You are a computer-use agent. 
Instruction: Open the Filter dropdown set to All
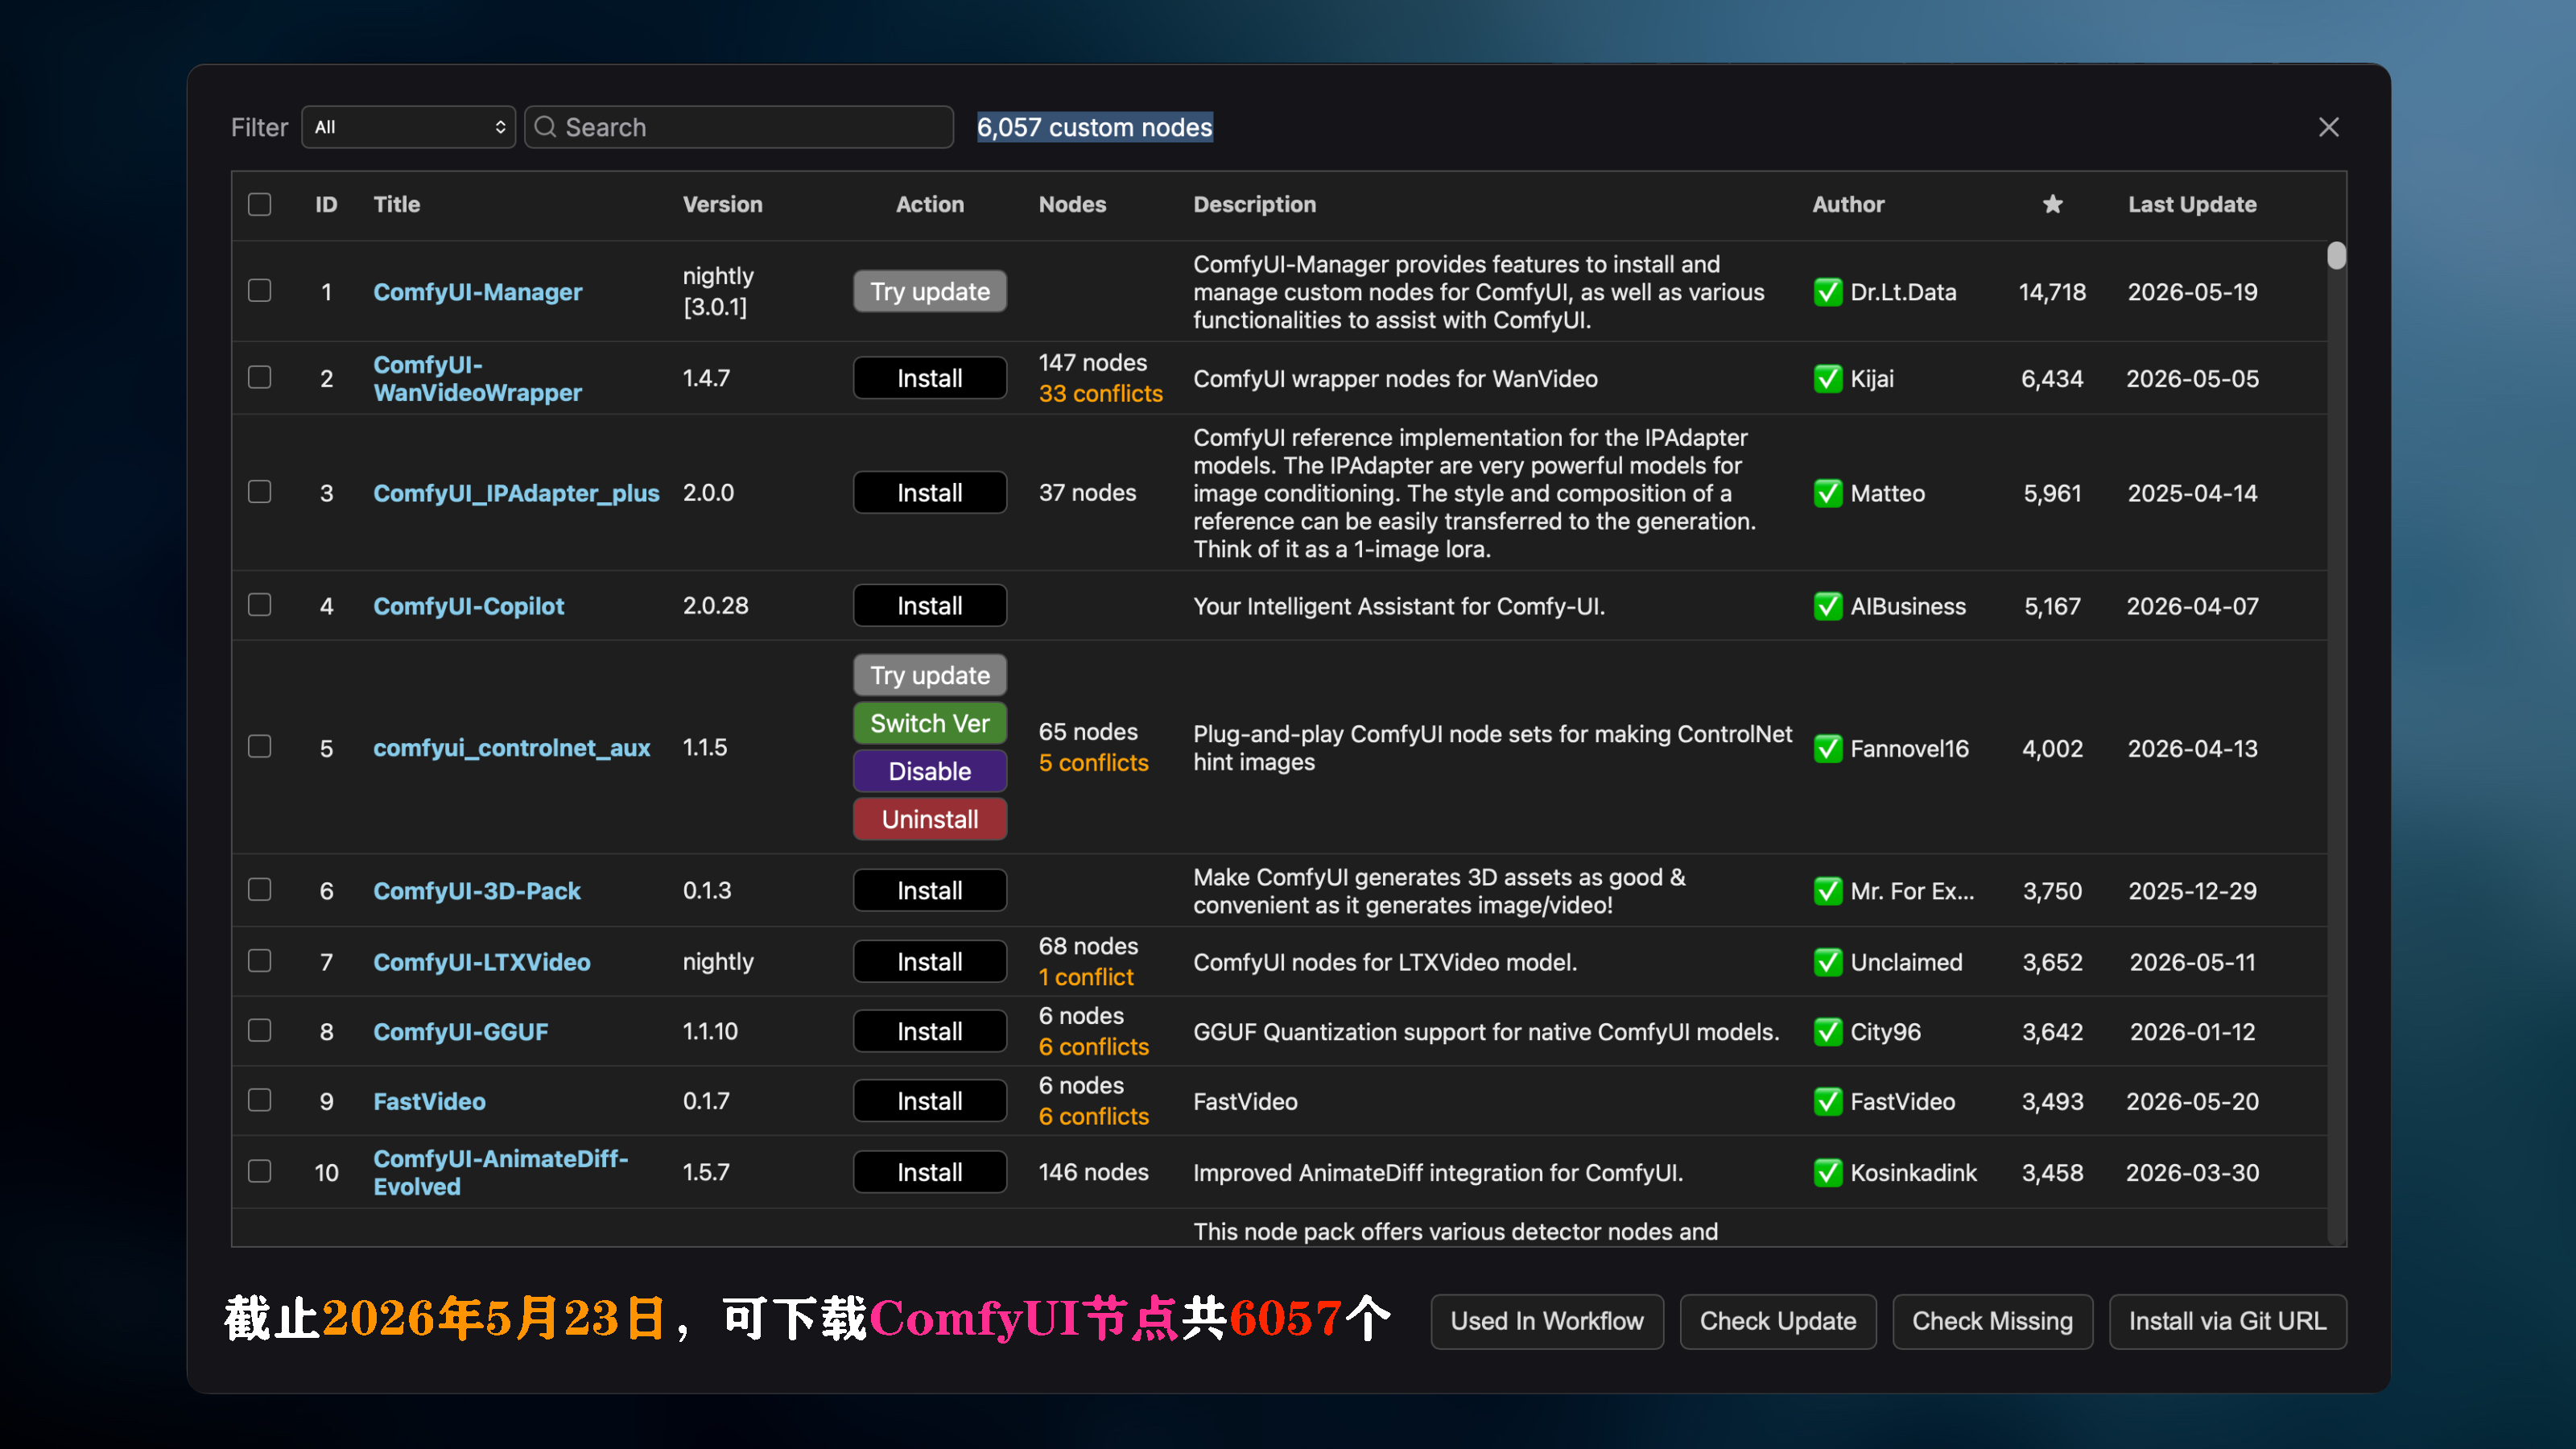(408, 127)
